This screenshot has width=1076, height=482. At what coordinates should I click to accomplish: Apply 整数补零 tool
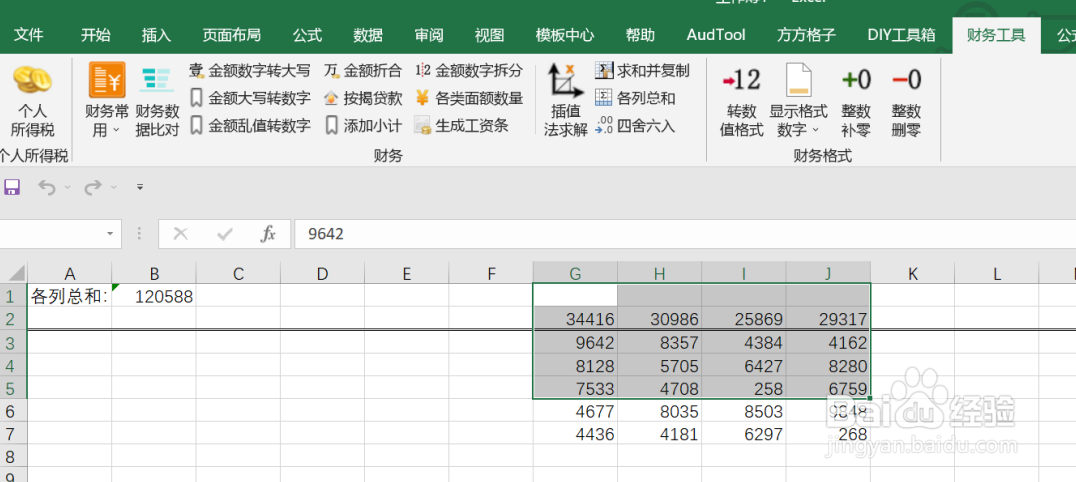(x=856, y=101)
